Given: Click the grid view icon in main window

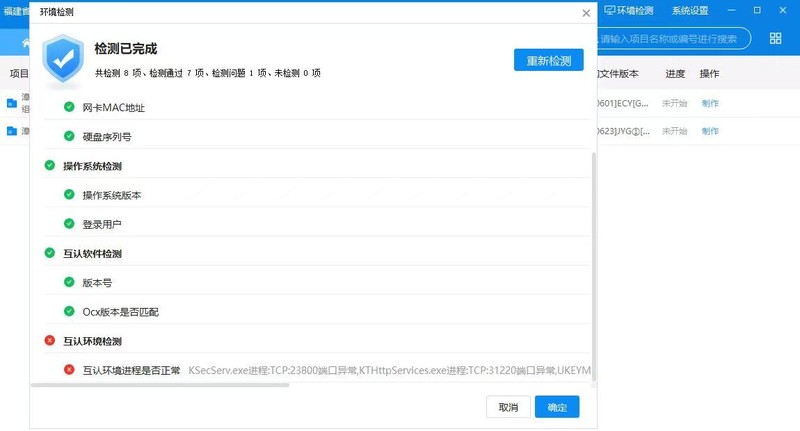Looking at the screenshot, I should coord(776,38).
